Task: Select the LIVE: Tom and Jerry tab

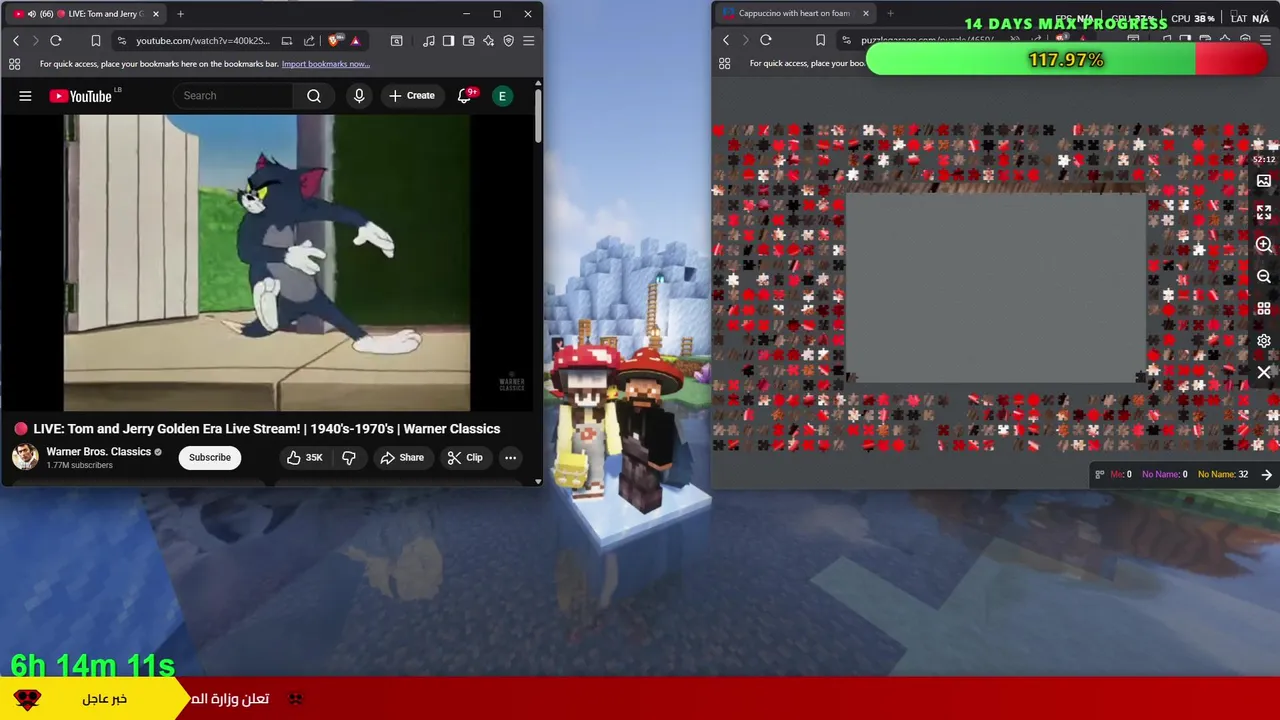Action: click(x=84, y=14)
